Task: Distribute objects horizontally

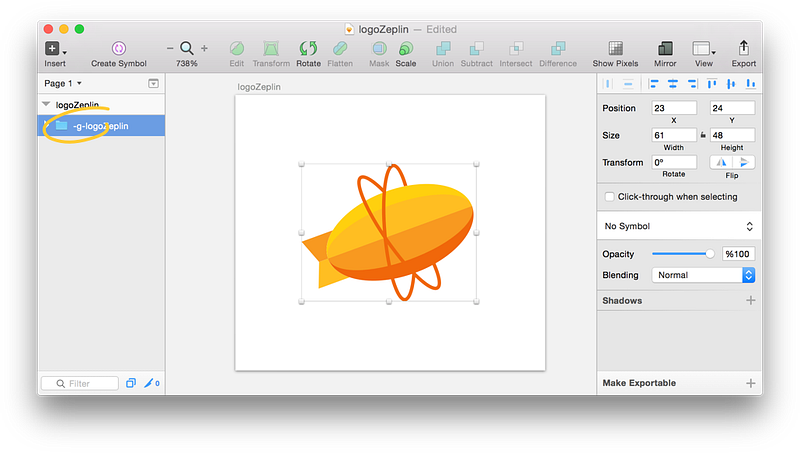Action: pyautogui.click(x=608, y=84)
